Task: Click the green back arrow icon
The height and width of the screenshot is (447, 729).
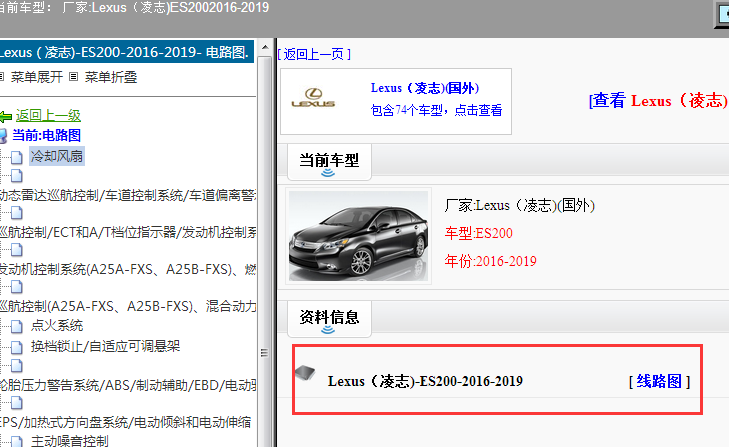Action: (x=6, y=116)
